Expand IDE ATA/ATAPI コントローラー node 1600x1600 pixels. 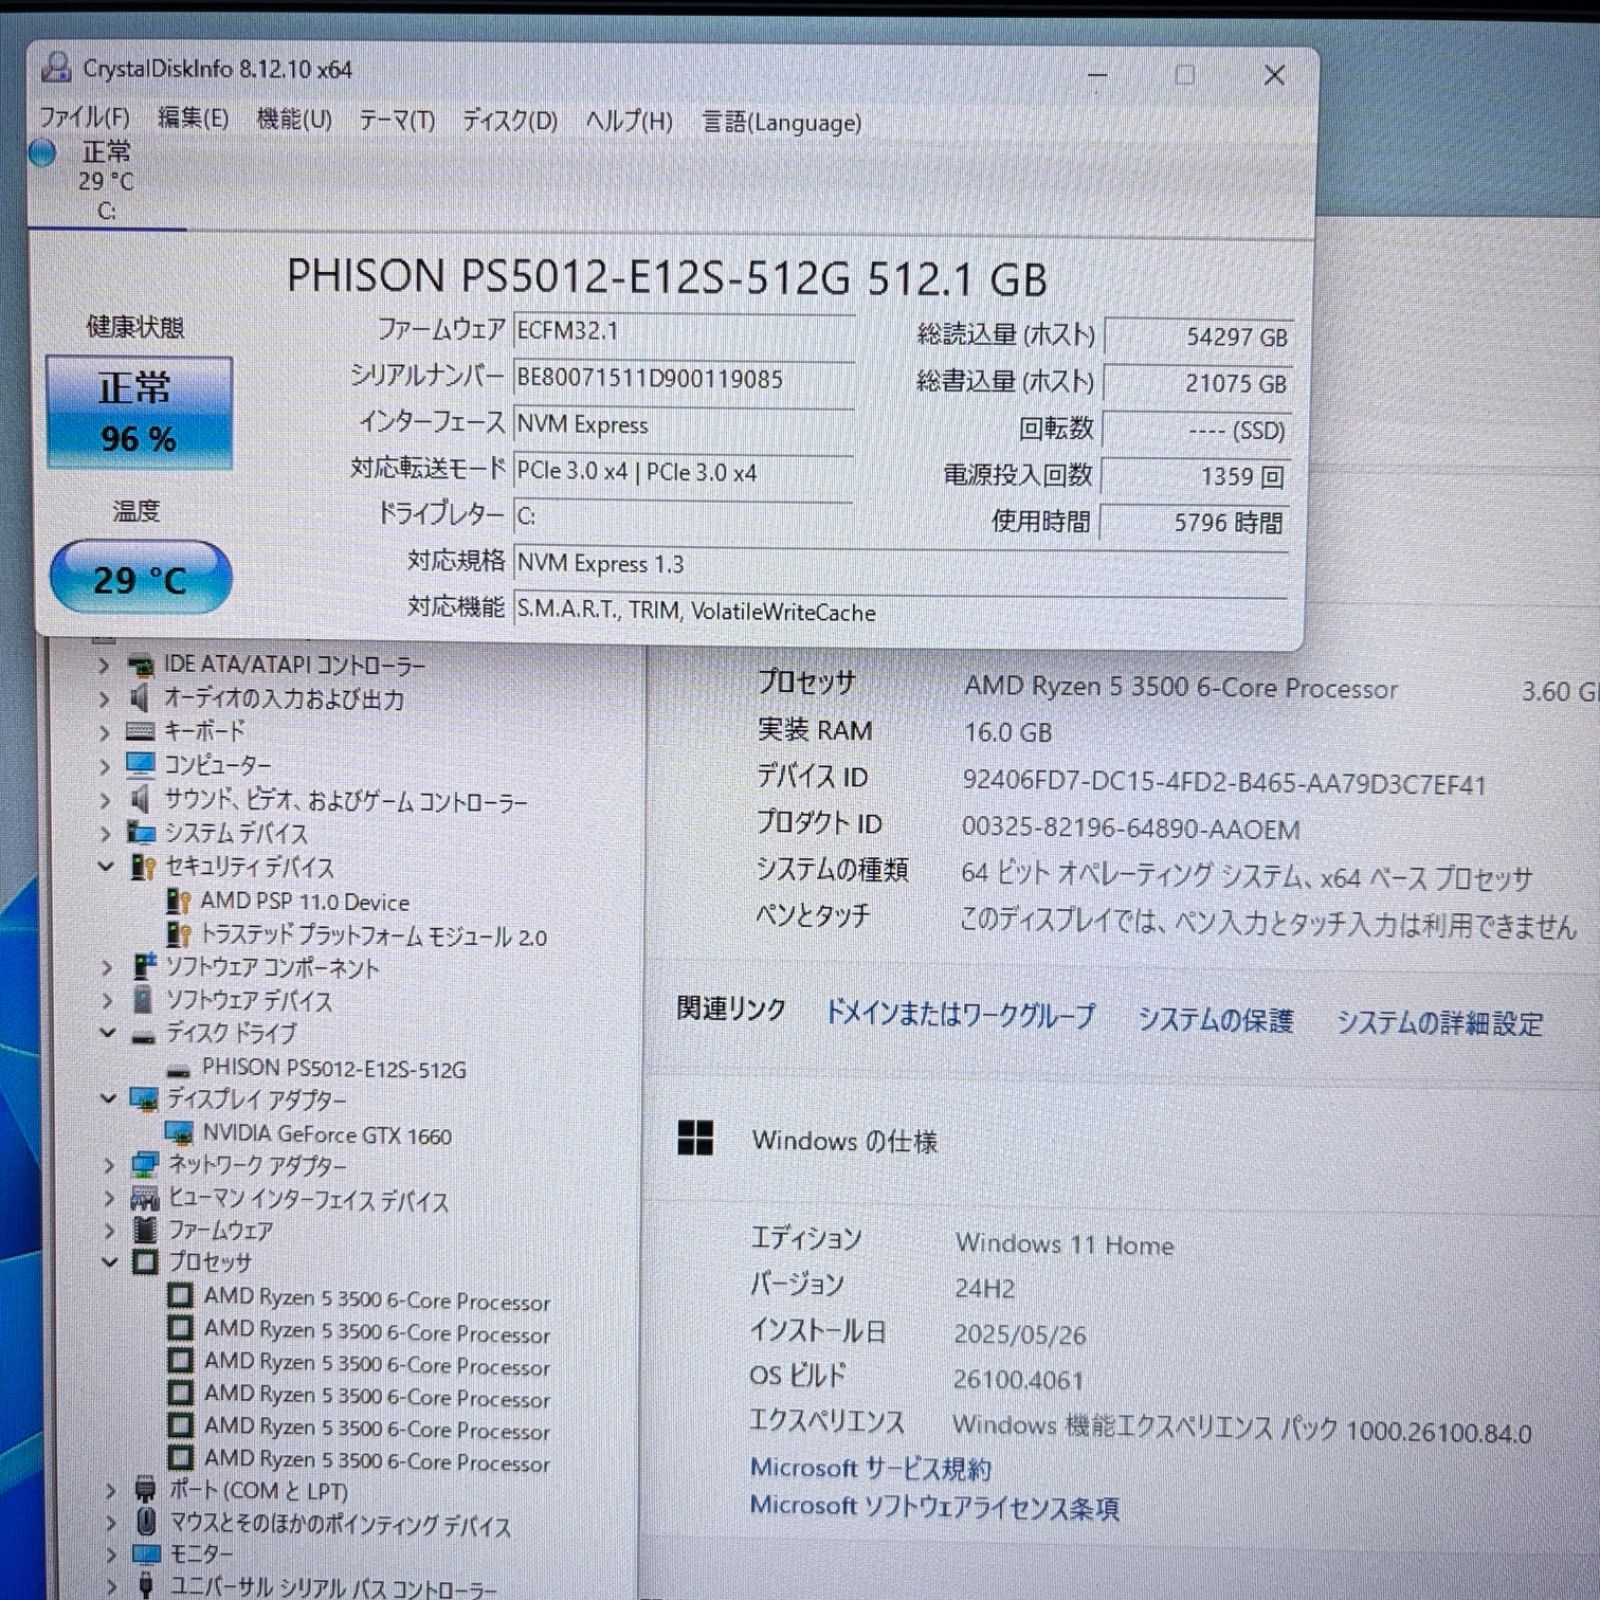104,665
